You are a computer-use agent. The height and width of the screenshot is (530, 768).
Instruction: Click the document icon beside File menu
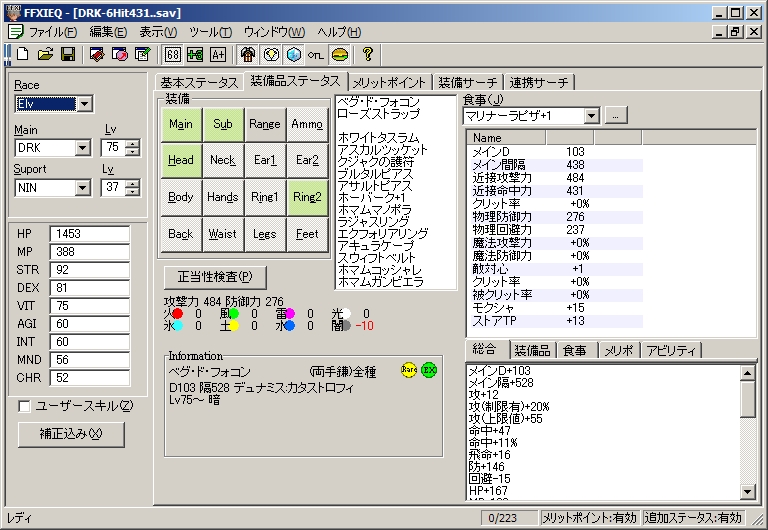(16, 32)
